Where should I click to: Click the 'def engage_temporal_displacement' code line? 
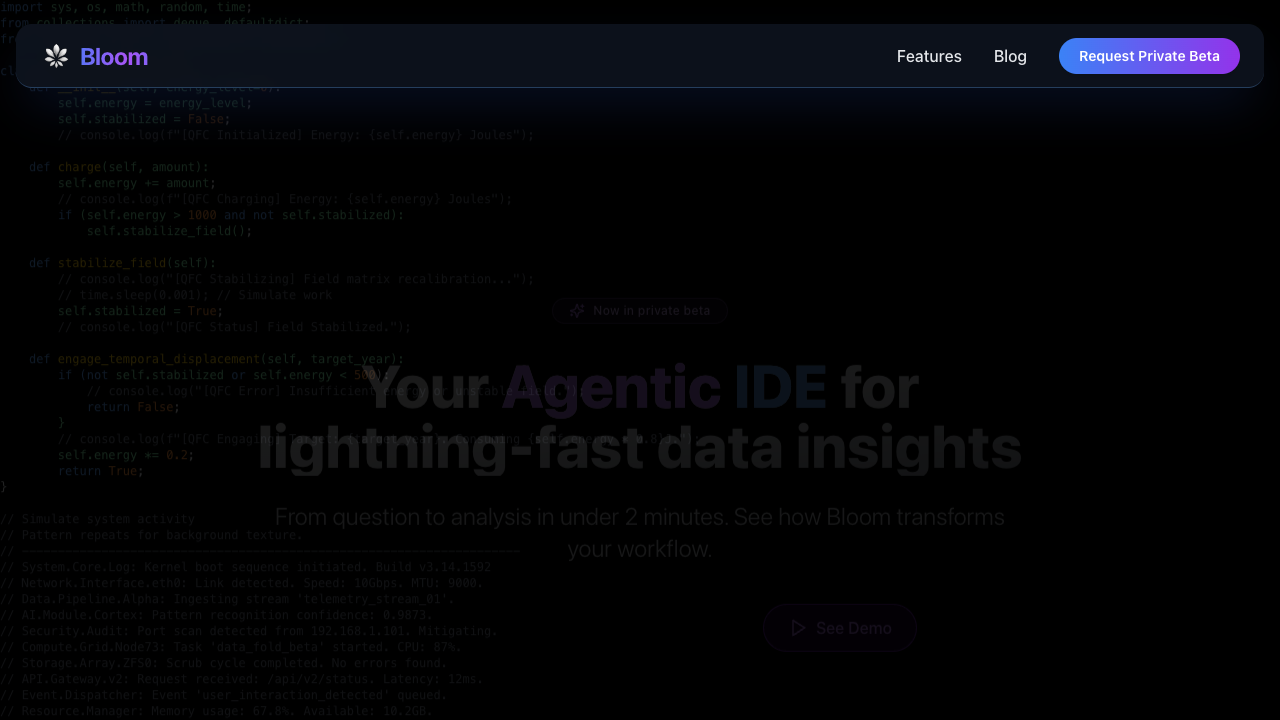(217, 359)
